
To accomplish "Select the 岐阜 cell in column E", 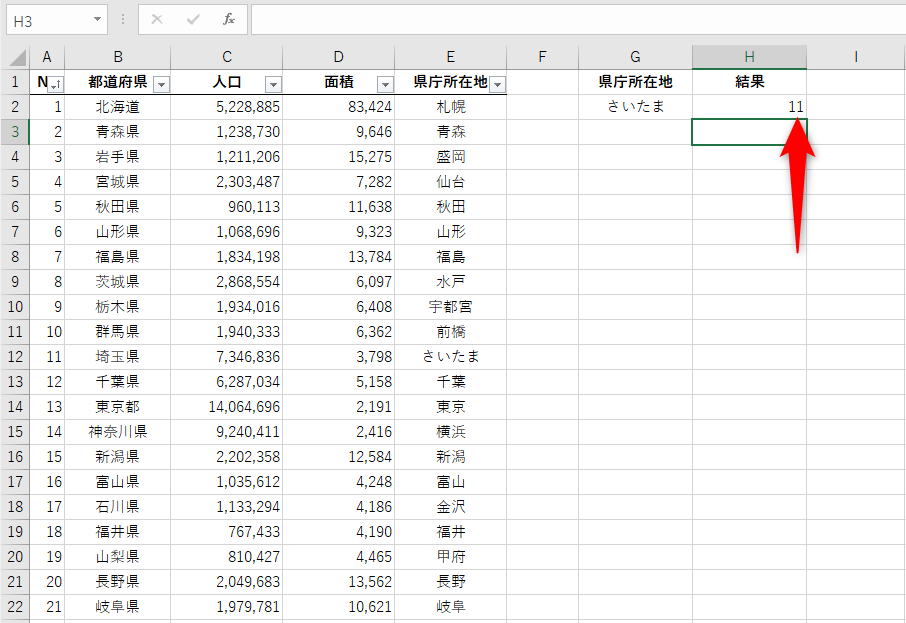I will click(x=451, y=606).
